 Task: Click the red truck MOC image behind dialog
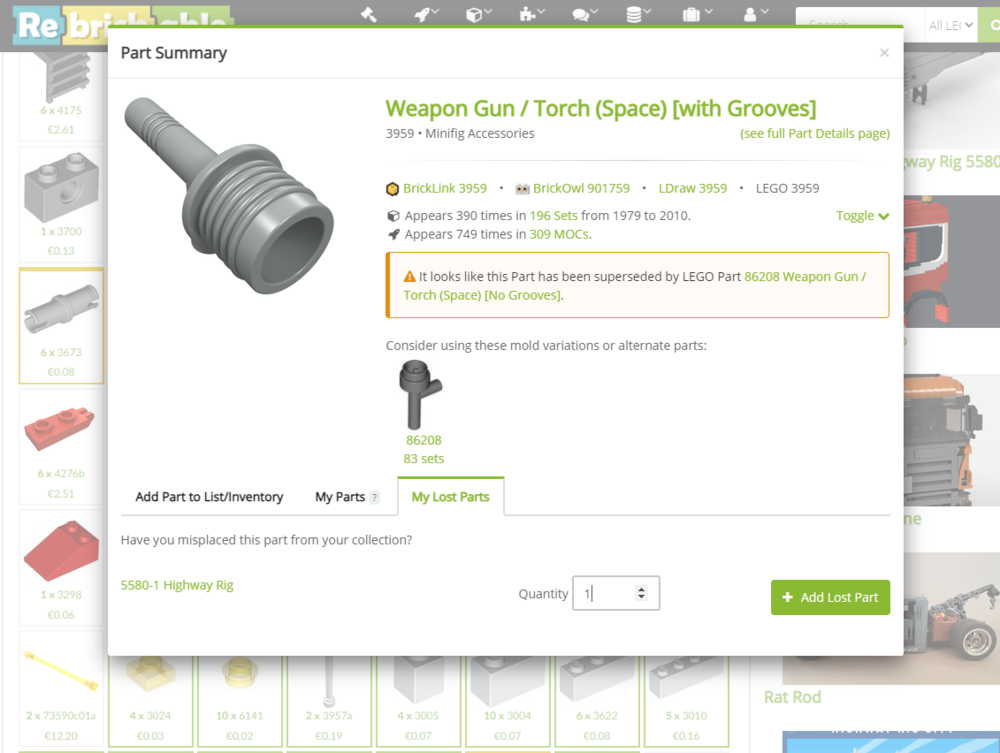[x=952, y=261]
